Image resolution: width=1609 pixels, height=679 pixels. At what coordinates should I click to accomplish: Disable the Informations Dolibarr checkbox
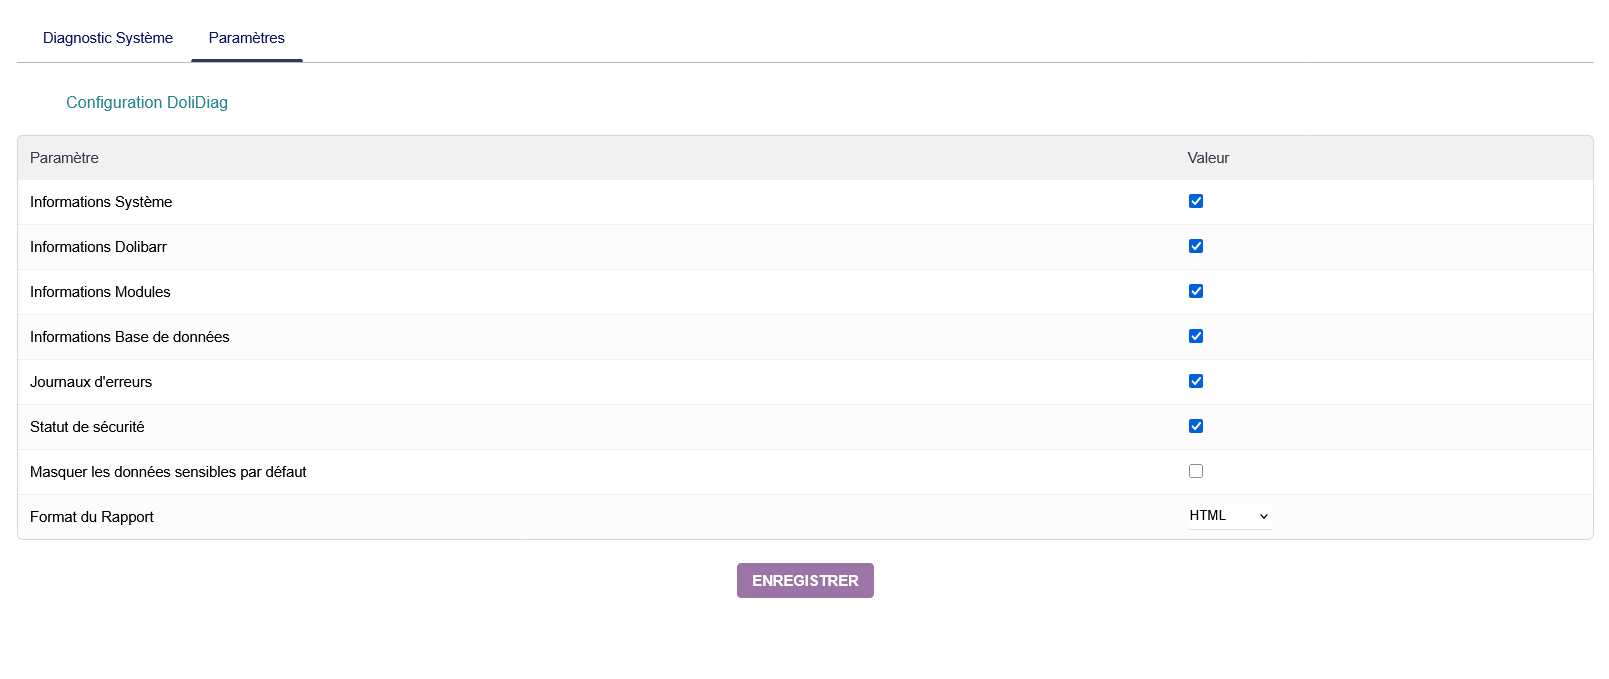pyautogui.click(x=1196, y=246)
